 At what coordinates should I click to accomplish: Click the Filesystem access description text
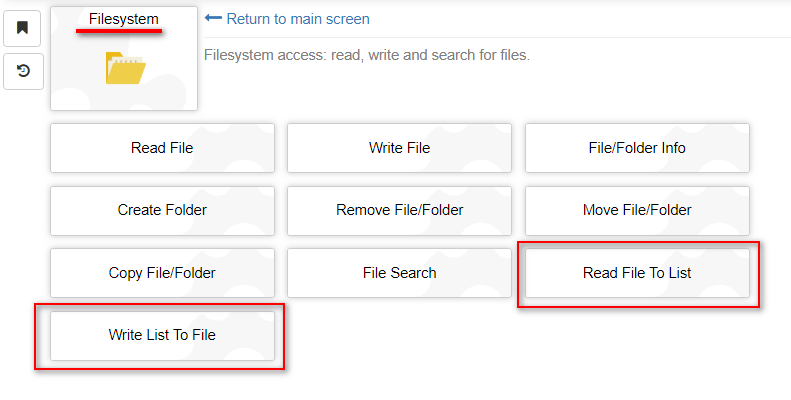click(366, 54)
